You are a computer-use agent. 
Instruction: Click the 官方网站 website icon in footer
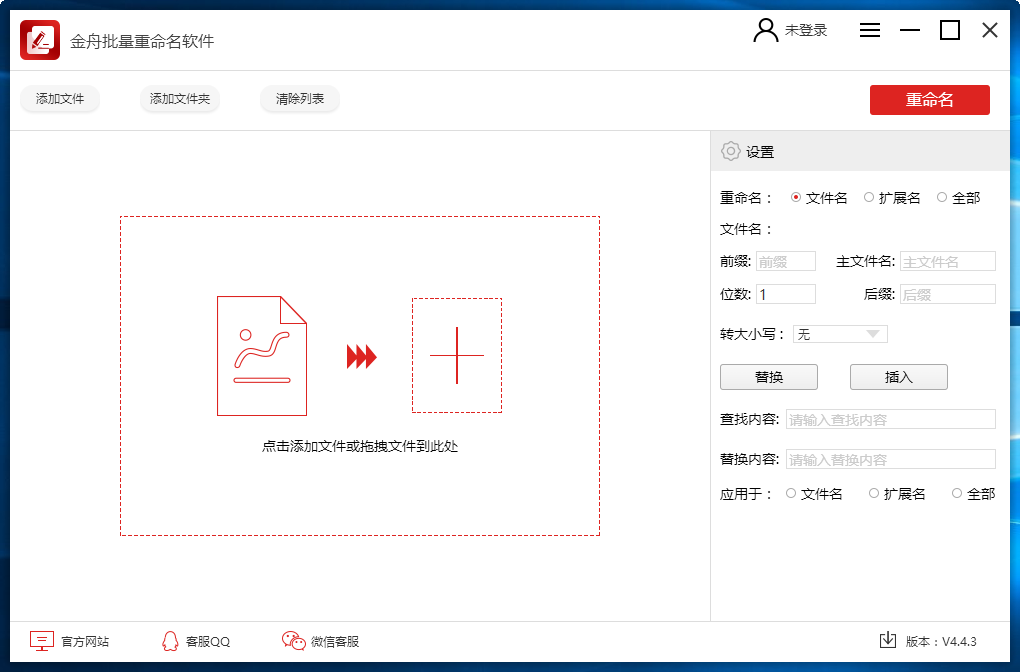40,641
